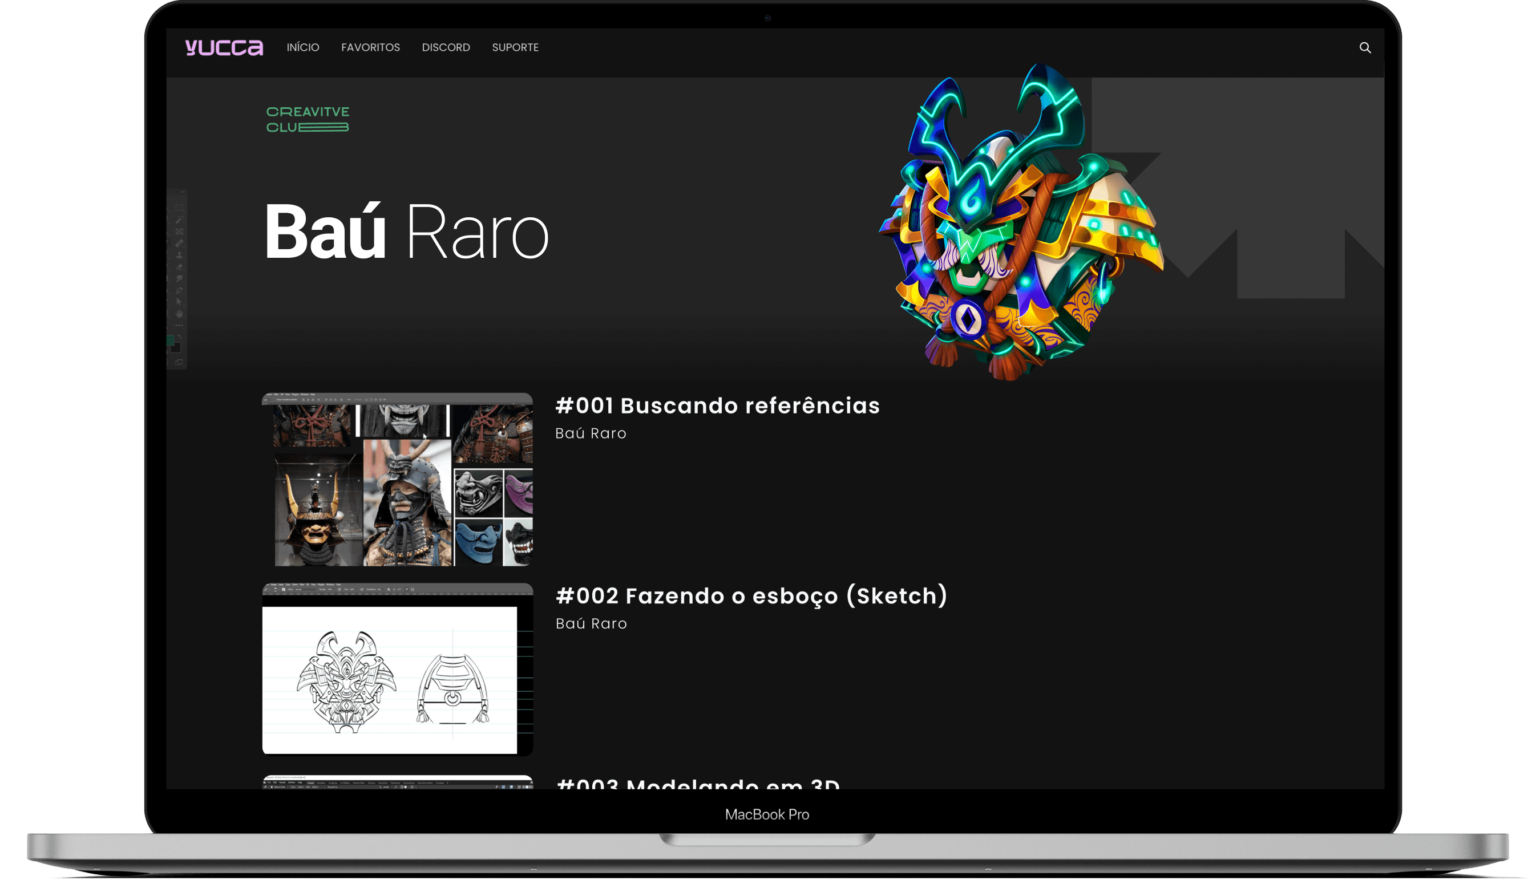Click 'Baú Raro' subtitle under lesson #001
1536x880 pixels.
(x=591, y=433)
